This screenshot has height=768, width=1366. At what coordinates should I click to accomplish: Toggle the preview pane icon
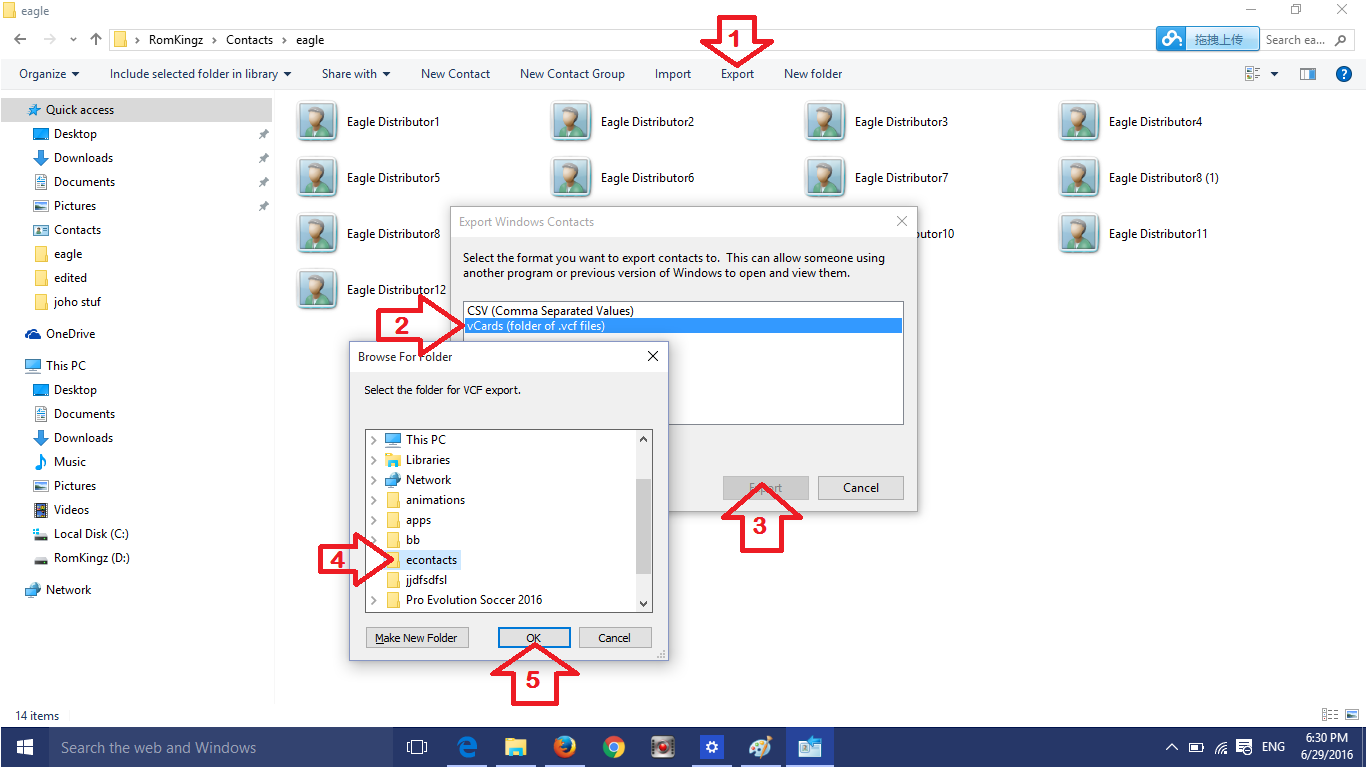(1307, 73)
